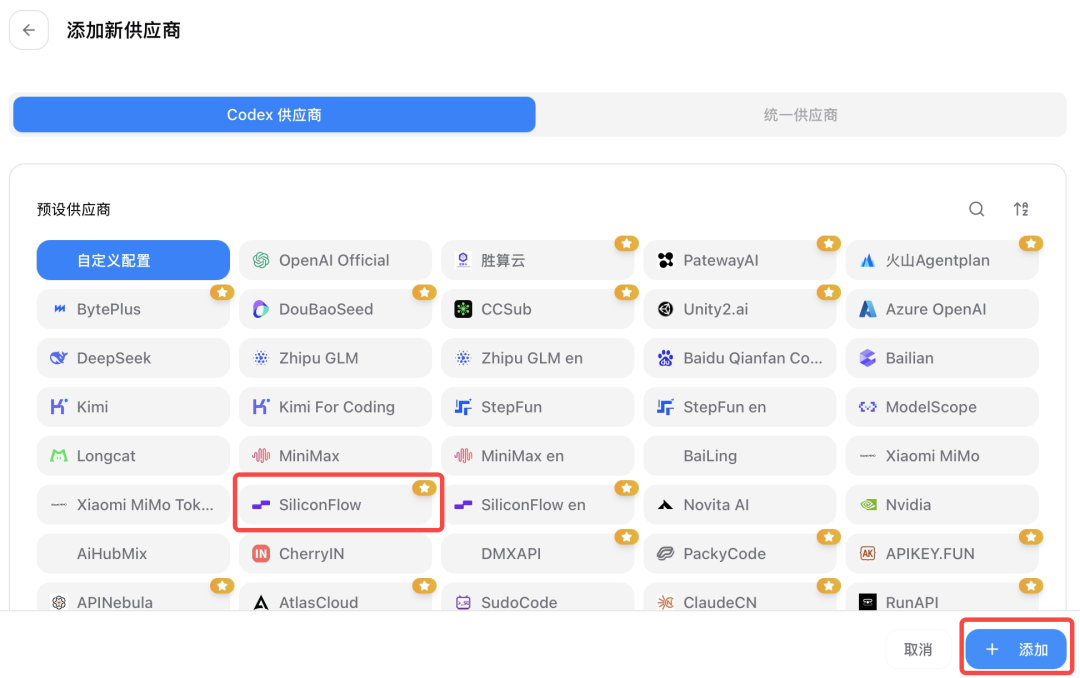1080x678 pixels.
Task: Pick the Zhipu GLM preset
Action: [335, 358]
